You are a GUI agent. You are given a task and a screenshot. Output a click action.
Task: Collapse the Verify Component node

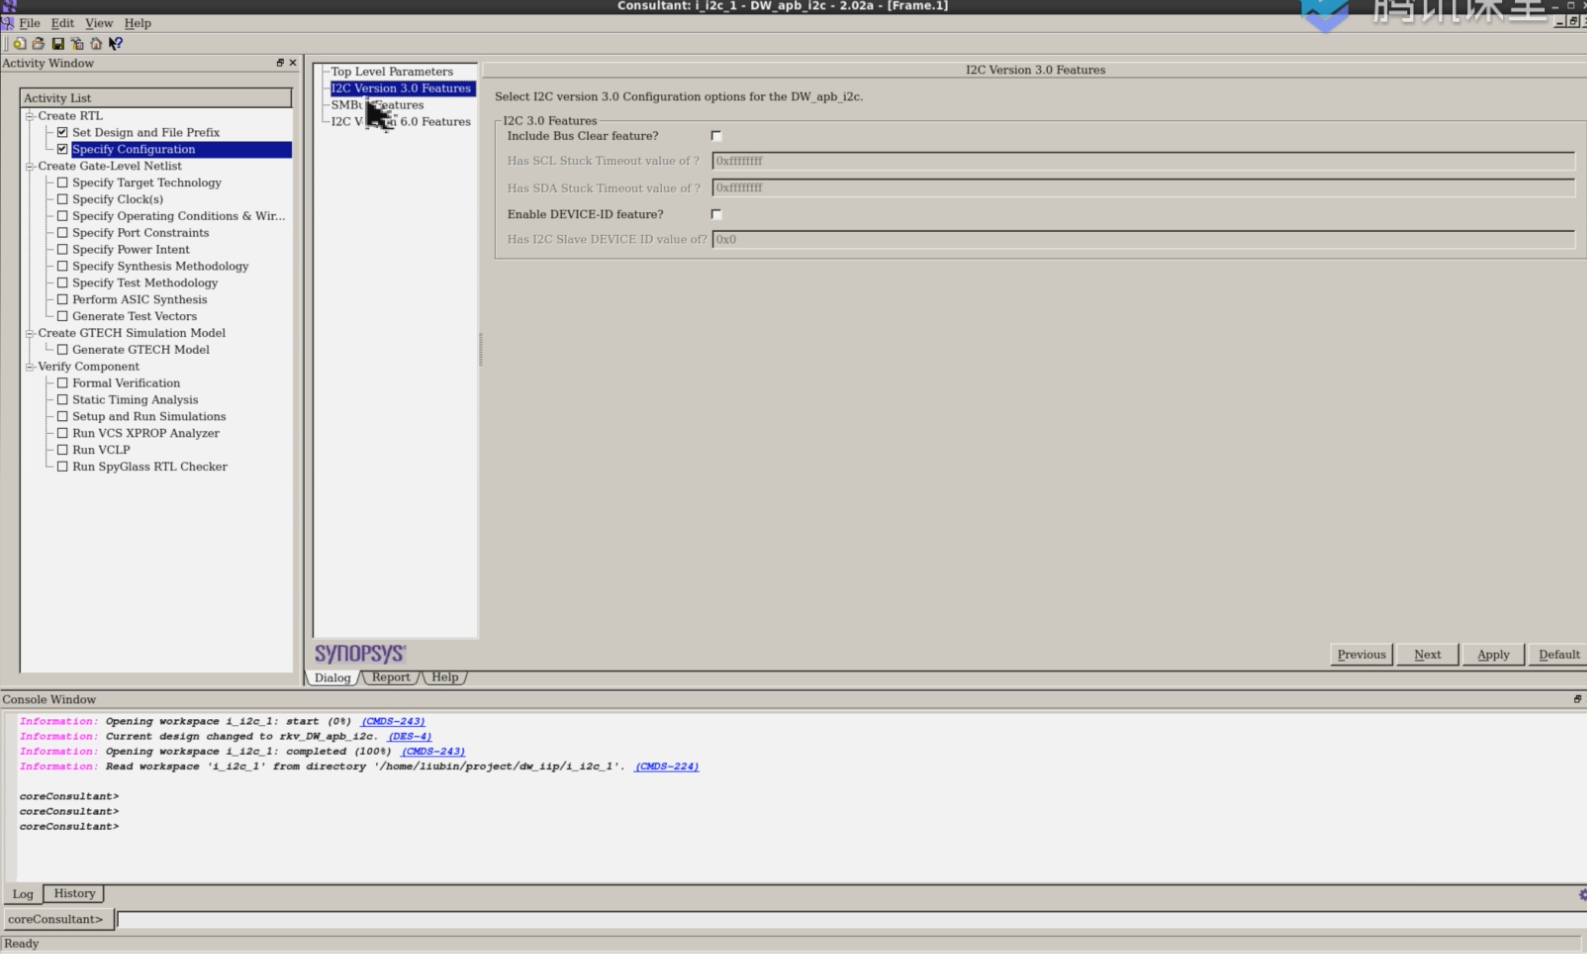(30, 367)
